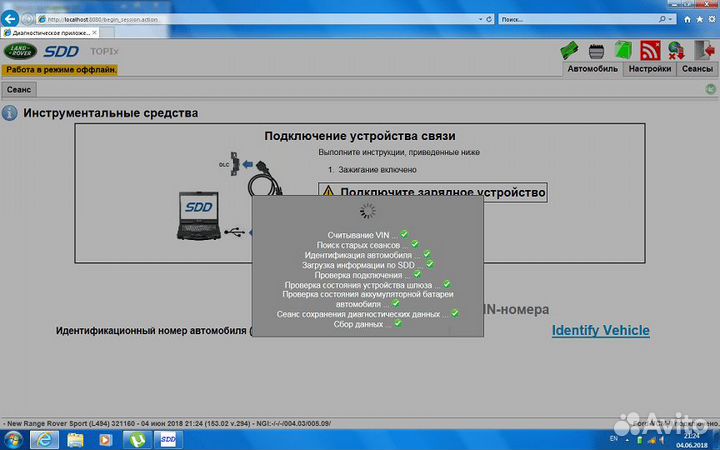
Task: Click the vehicle battery status icon
Action: click(596, 51)
